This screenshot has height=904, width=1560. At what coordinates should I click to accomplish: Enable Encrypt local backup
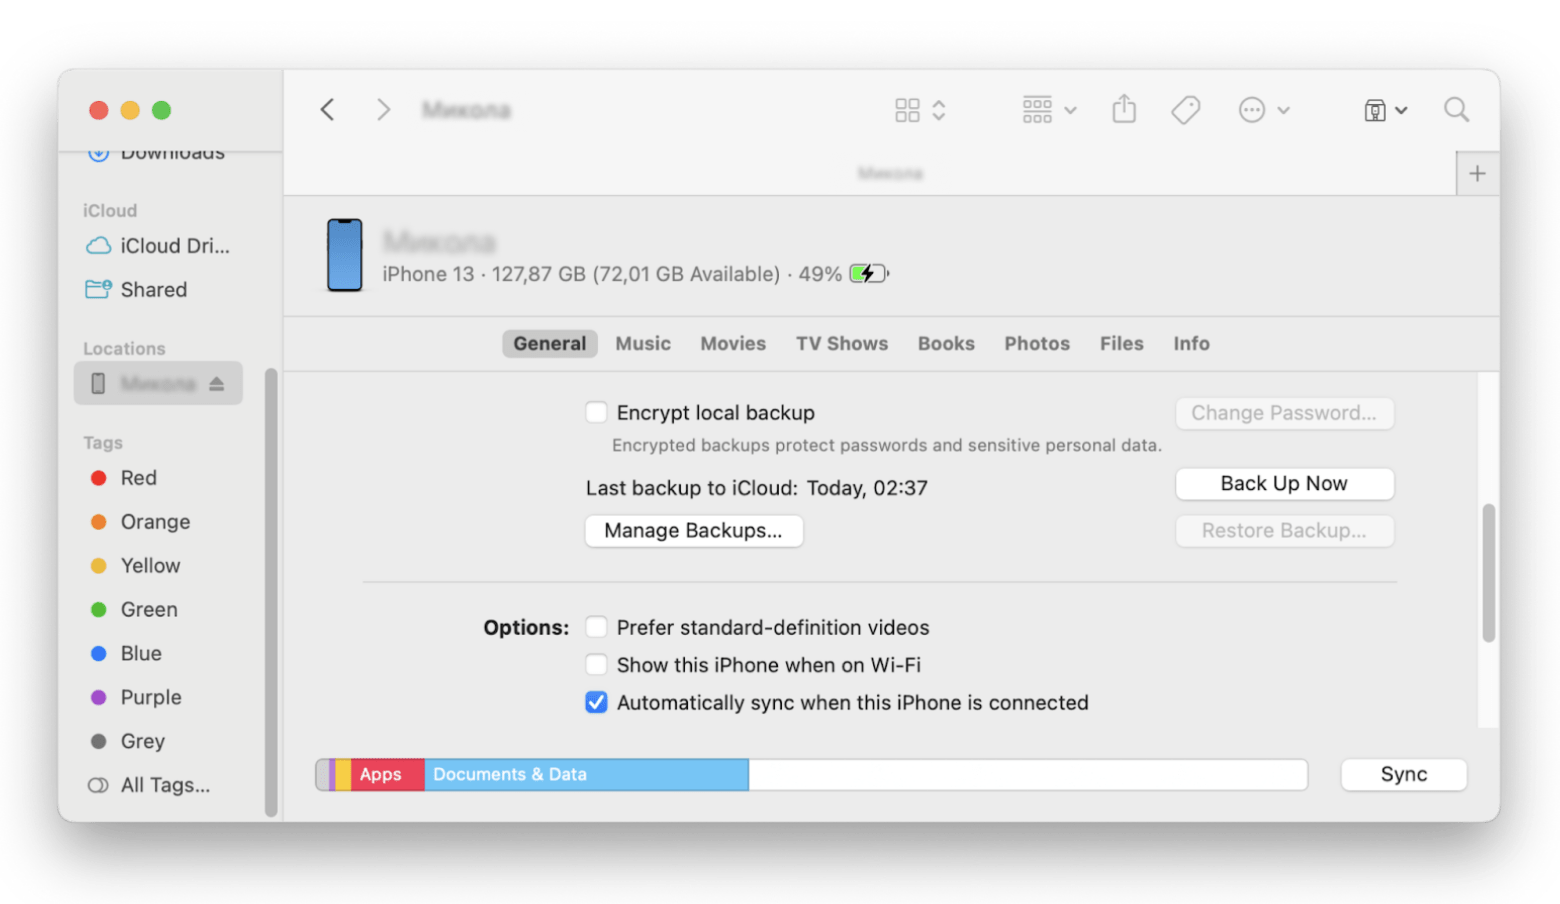[x=596, y=412]
